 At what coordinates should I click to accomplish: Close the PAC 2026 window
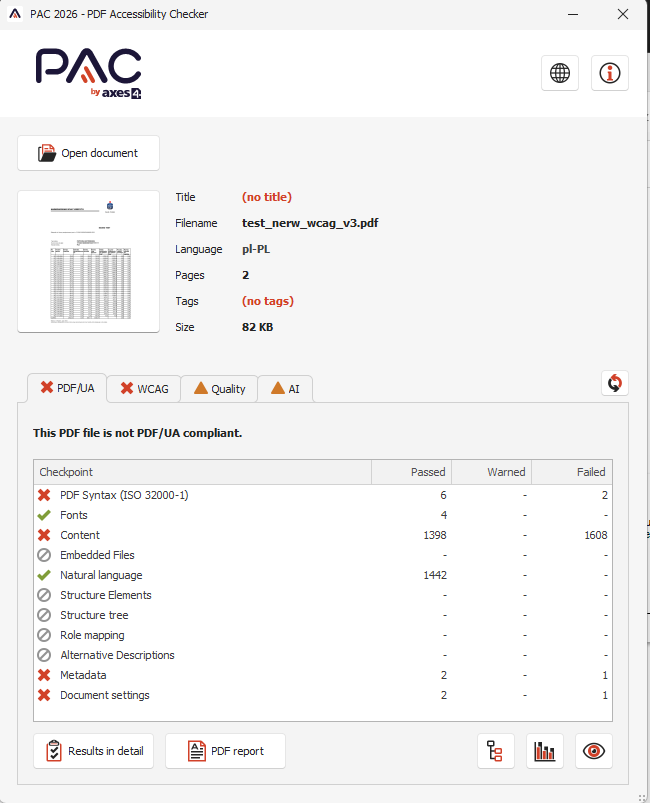pyautogui.click(x=623, y=14)
